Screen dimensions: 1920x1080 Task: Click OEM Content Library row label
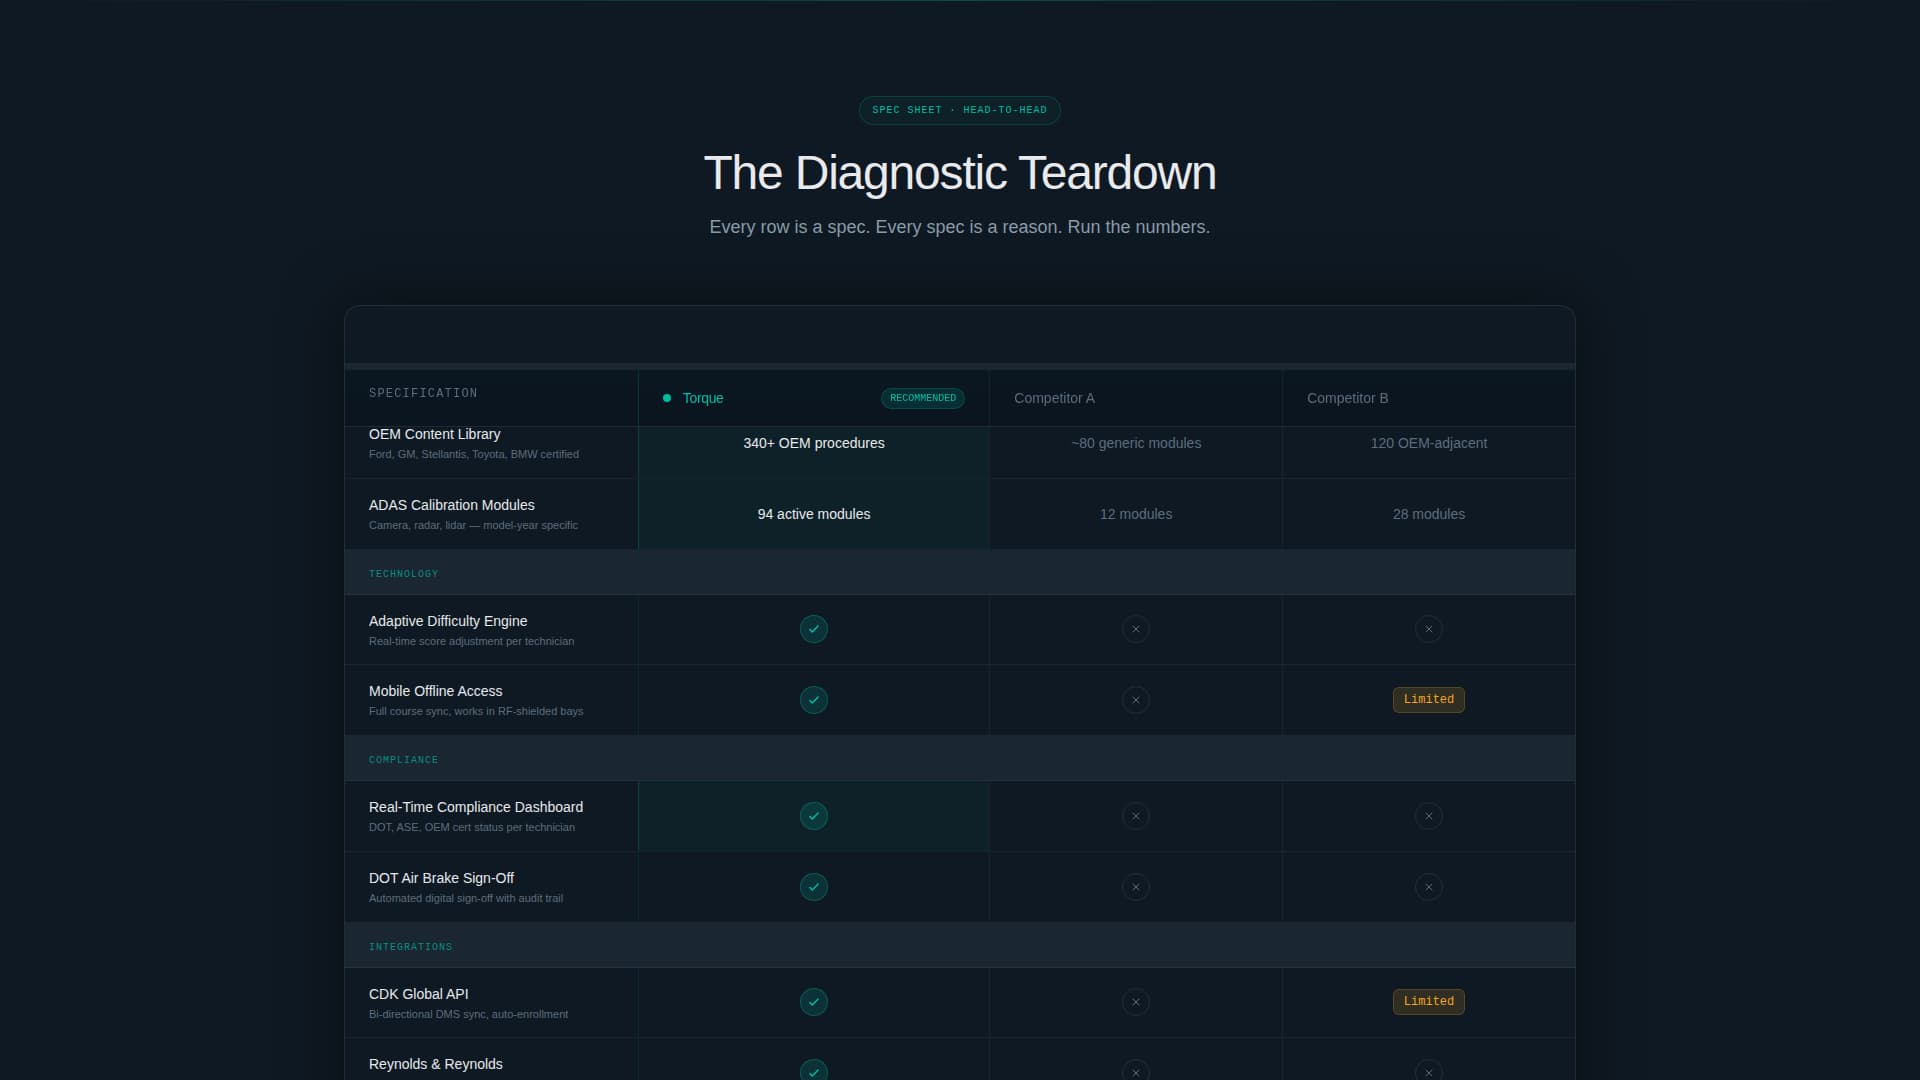(x=434, y=434)
